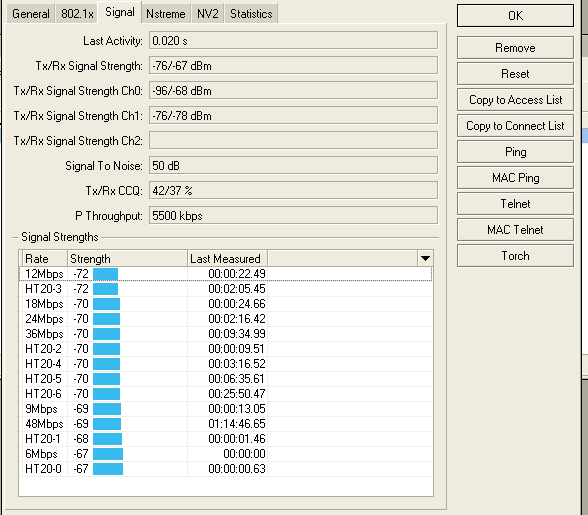Select the HT20-0 rate row
This screenshot has width=588, height=515.
click(x=226, y=469)
